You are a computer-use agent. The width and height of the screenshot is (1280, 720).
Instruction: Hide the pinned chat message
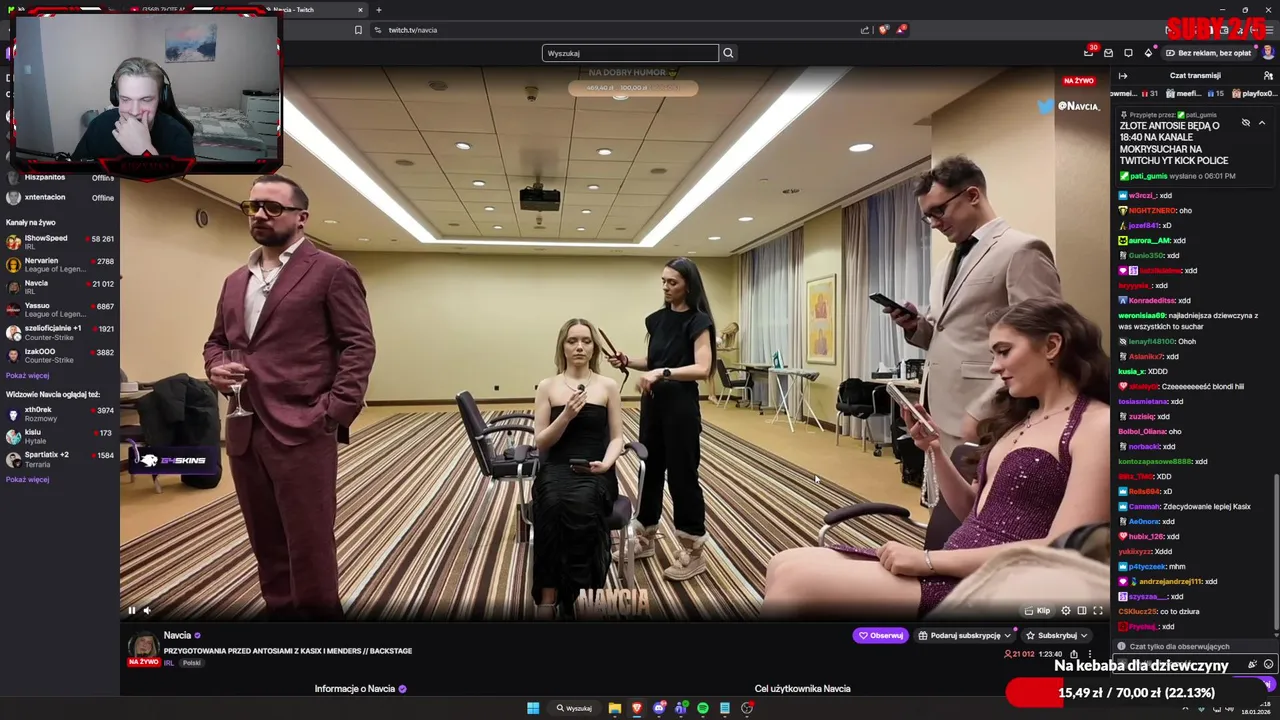(1246, 123)
